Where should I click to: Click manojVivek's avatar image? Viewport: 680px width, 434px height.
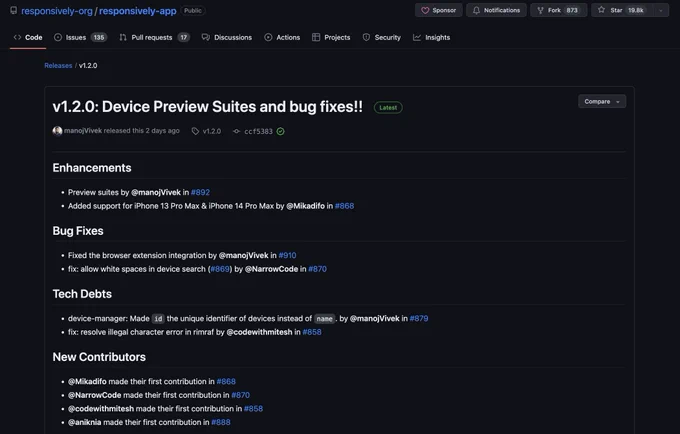(x=57, y=131)
